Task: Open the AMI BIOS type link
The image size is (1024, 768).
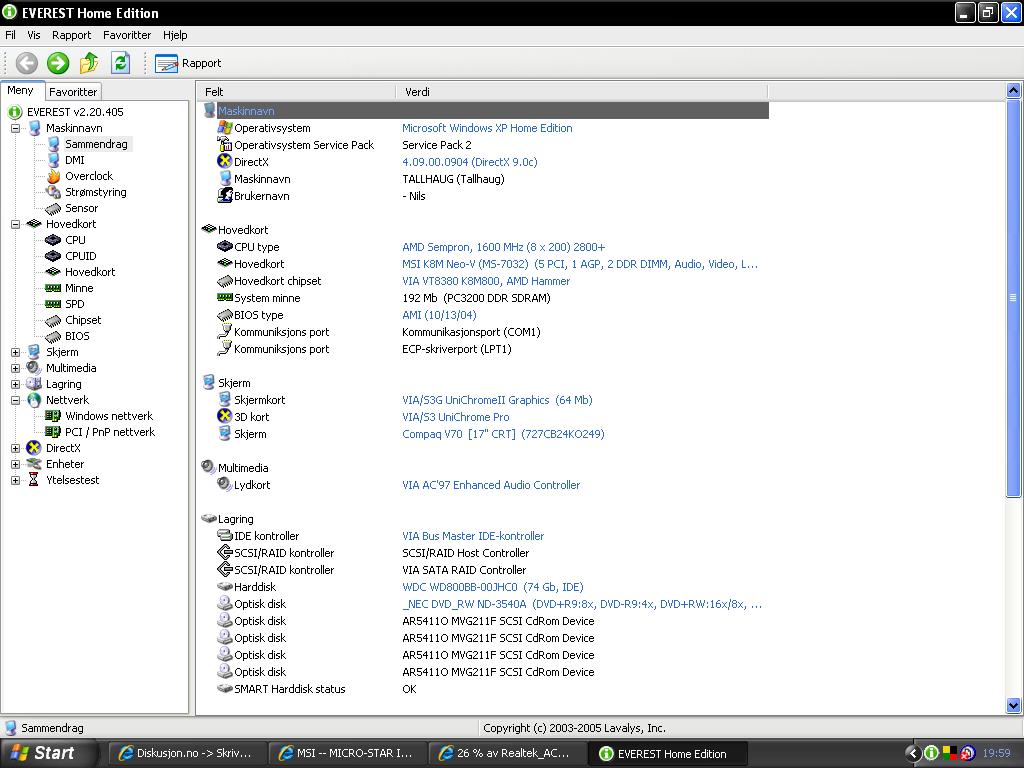Action: pos(440,315)
